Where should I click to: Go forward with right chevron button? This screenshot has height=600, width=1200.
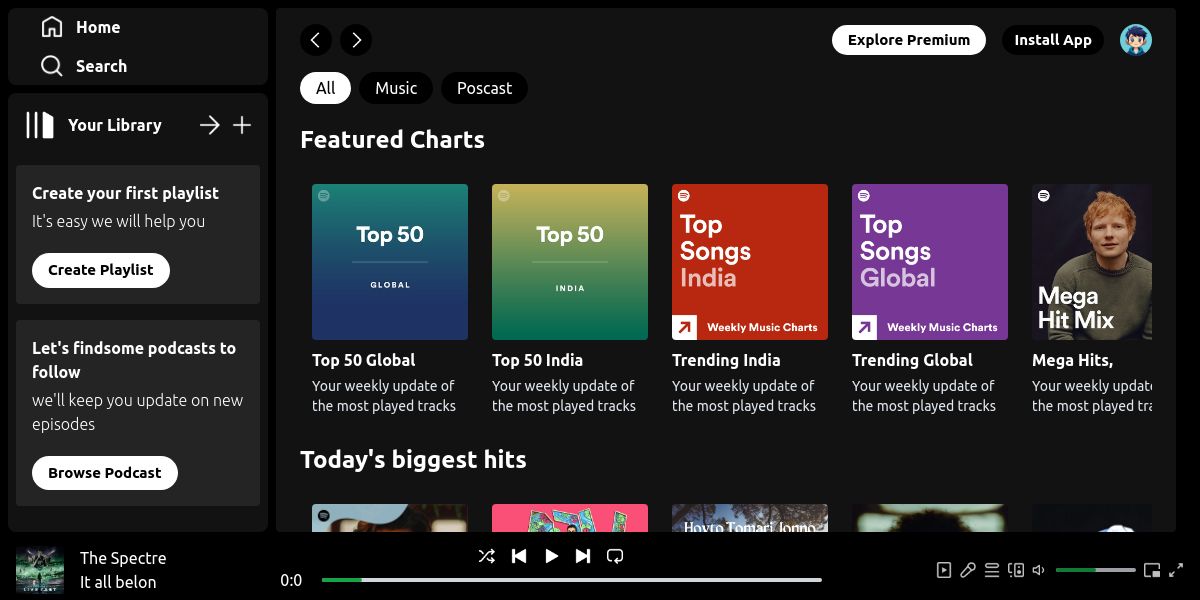coord(356,40)
